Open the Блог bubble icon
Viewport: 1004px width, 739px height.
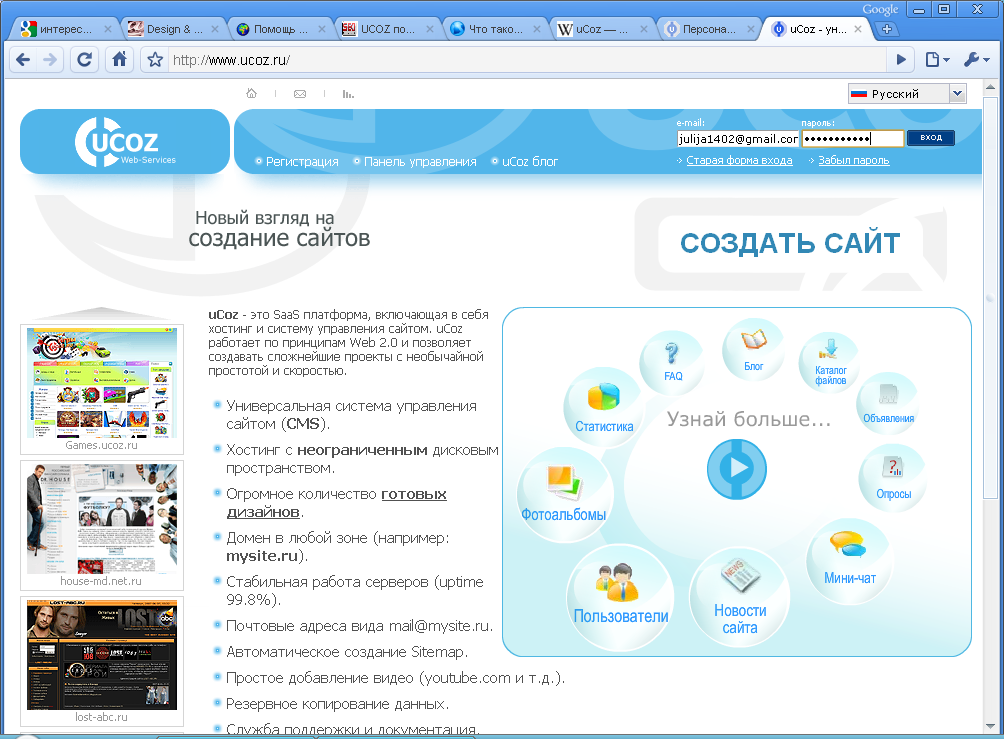(754, 350)
